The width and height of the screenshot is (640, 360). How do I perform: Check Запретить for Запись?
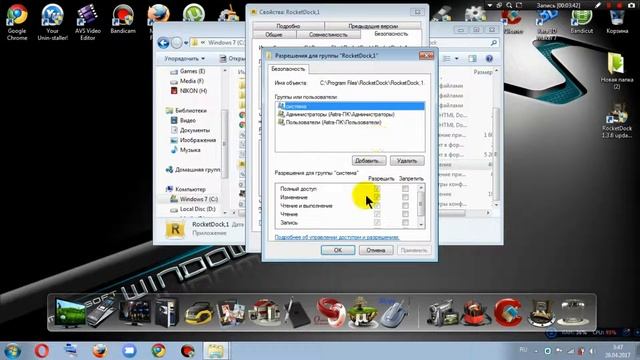coord(405,222)
